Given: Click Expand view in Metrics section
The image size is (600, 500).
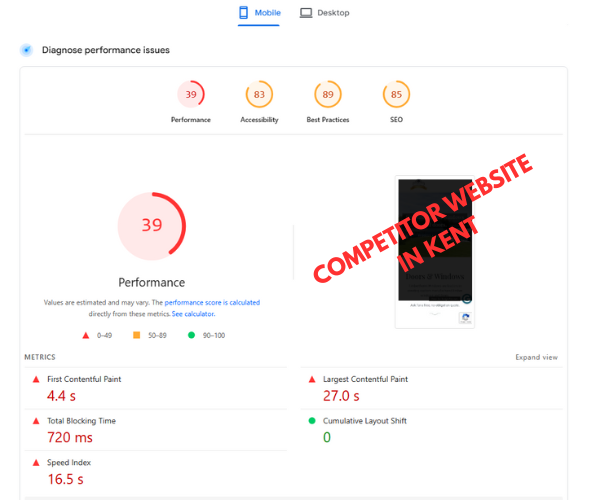Looking at the screenshot, I should coord(536,357).
